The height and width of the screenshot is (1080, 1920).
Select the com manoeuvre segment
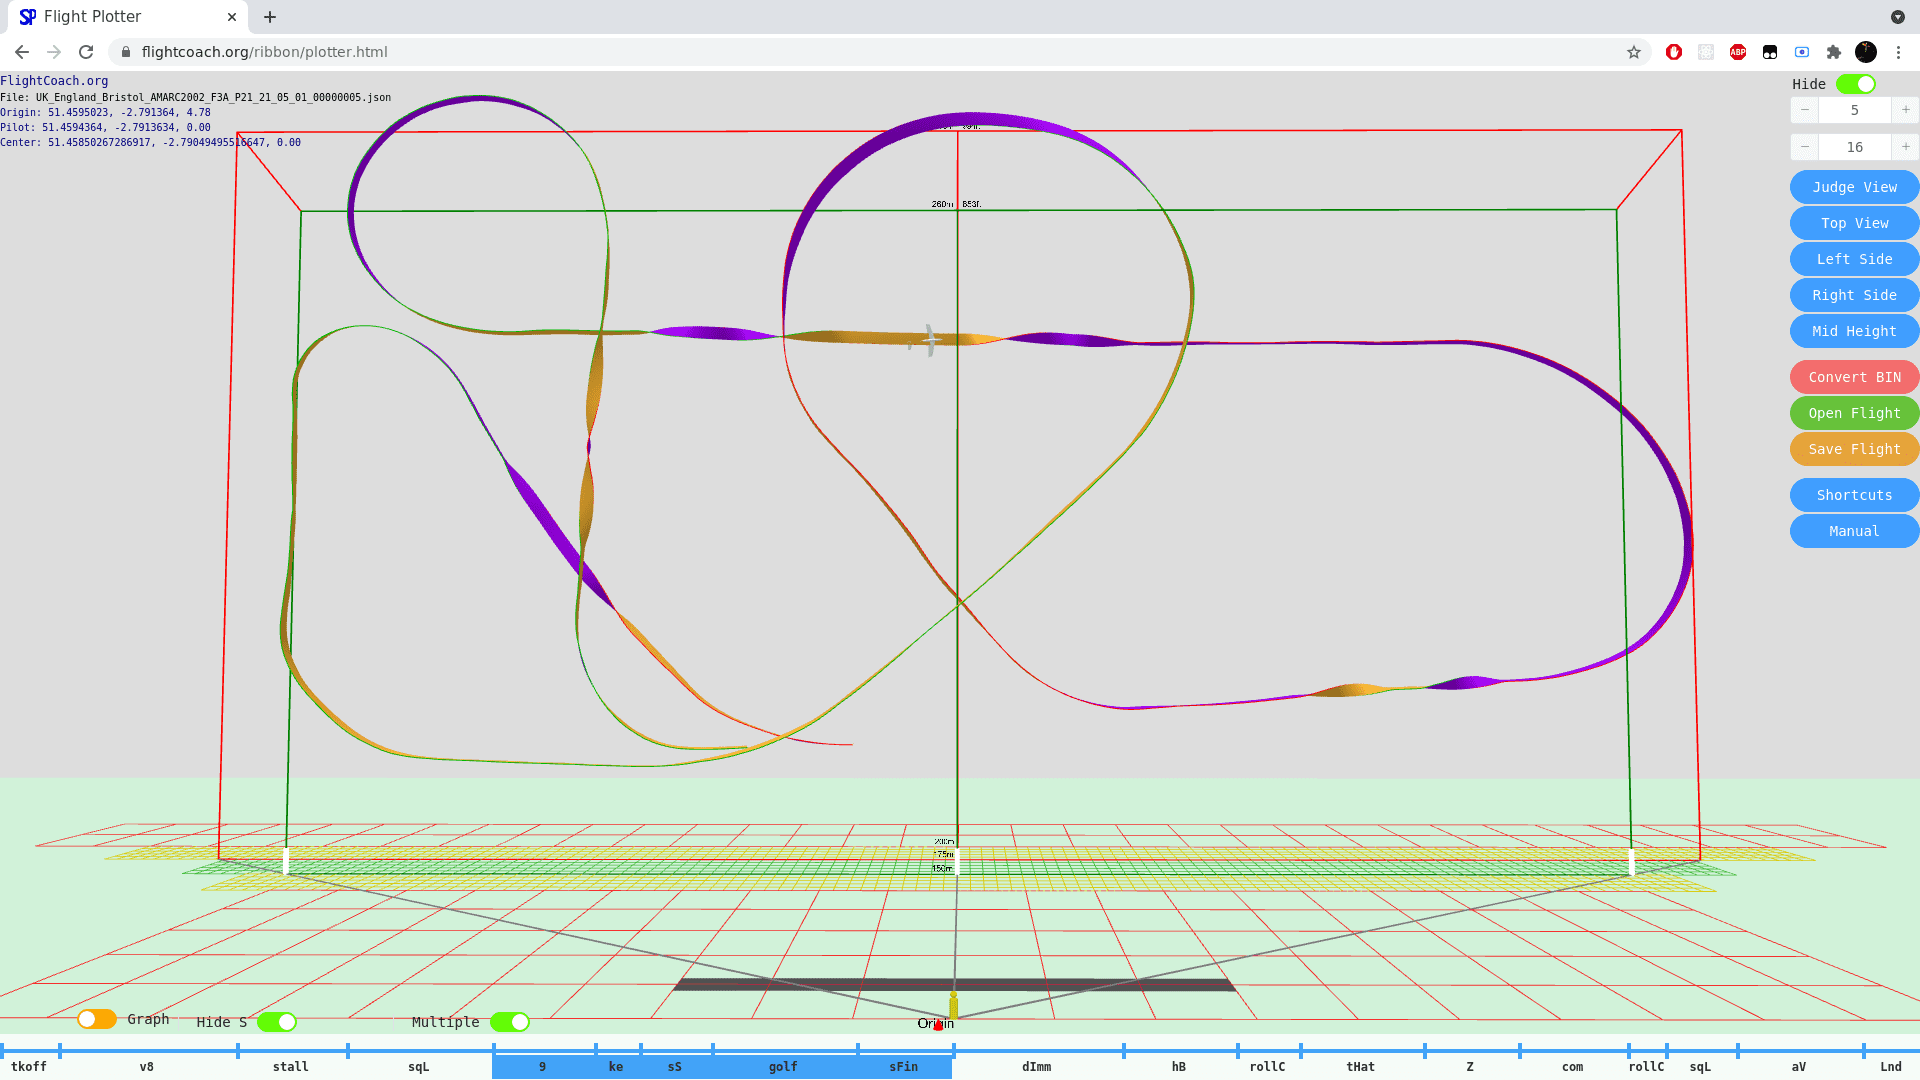(1573, 1066)
